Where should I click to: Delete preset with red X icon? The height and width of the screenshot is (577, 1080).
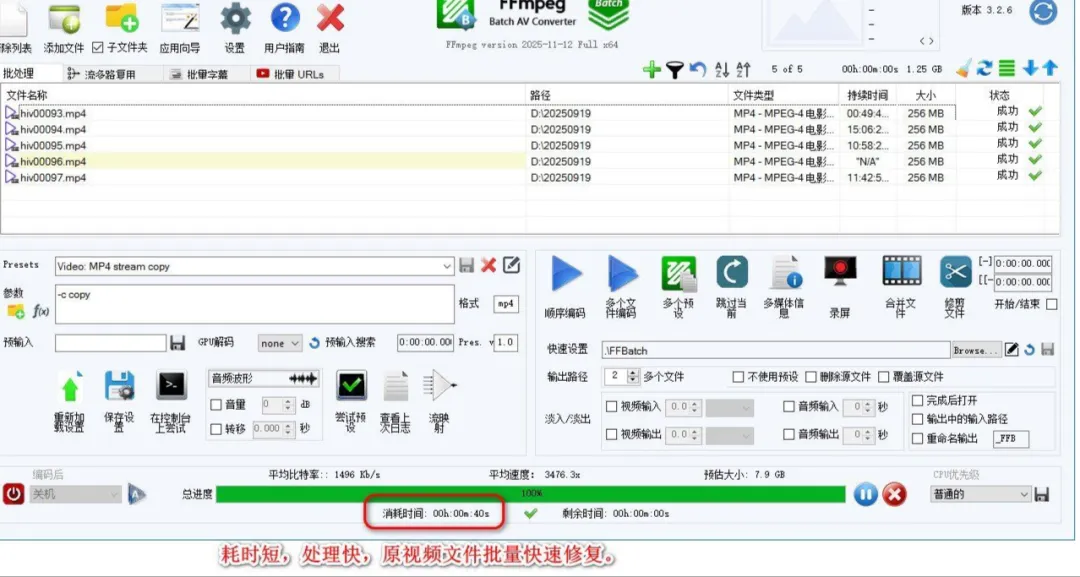pos(489,265)
